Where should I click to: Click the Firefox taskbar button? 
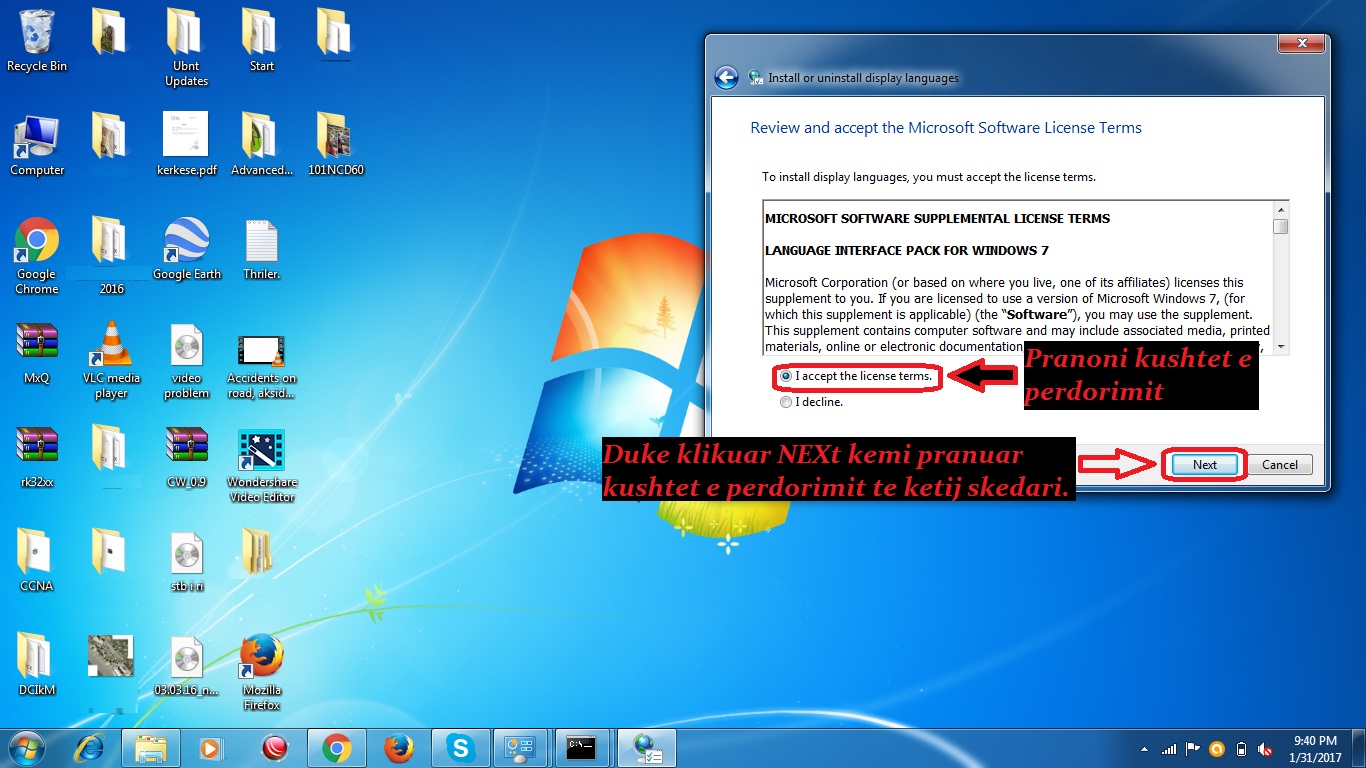pyautogui.click(x=399, y=748)
